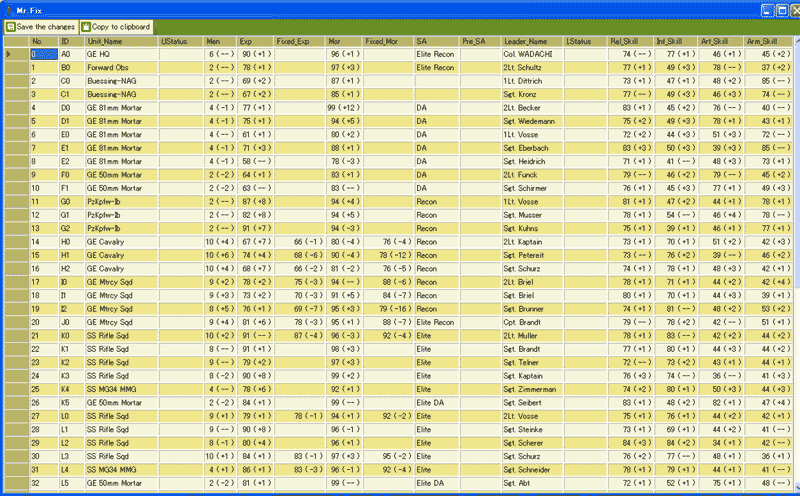
Task: Select the 'Cpt. Brandt' leader cell
Action: tap(533, 323)
